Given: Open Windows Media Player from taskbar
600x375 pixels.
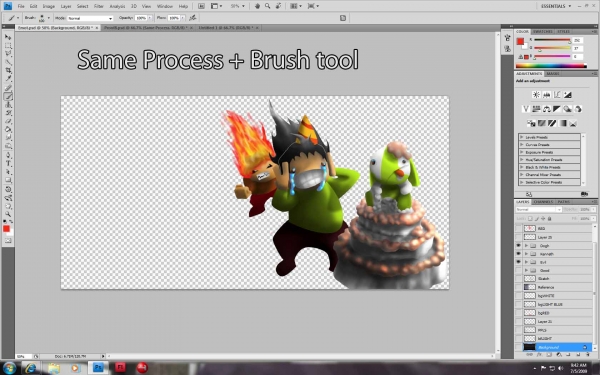Looking at the screenshot, I should [75, 368].
